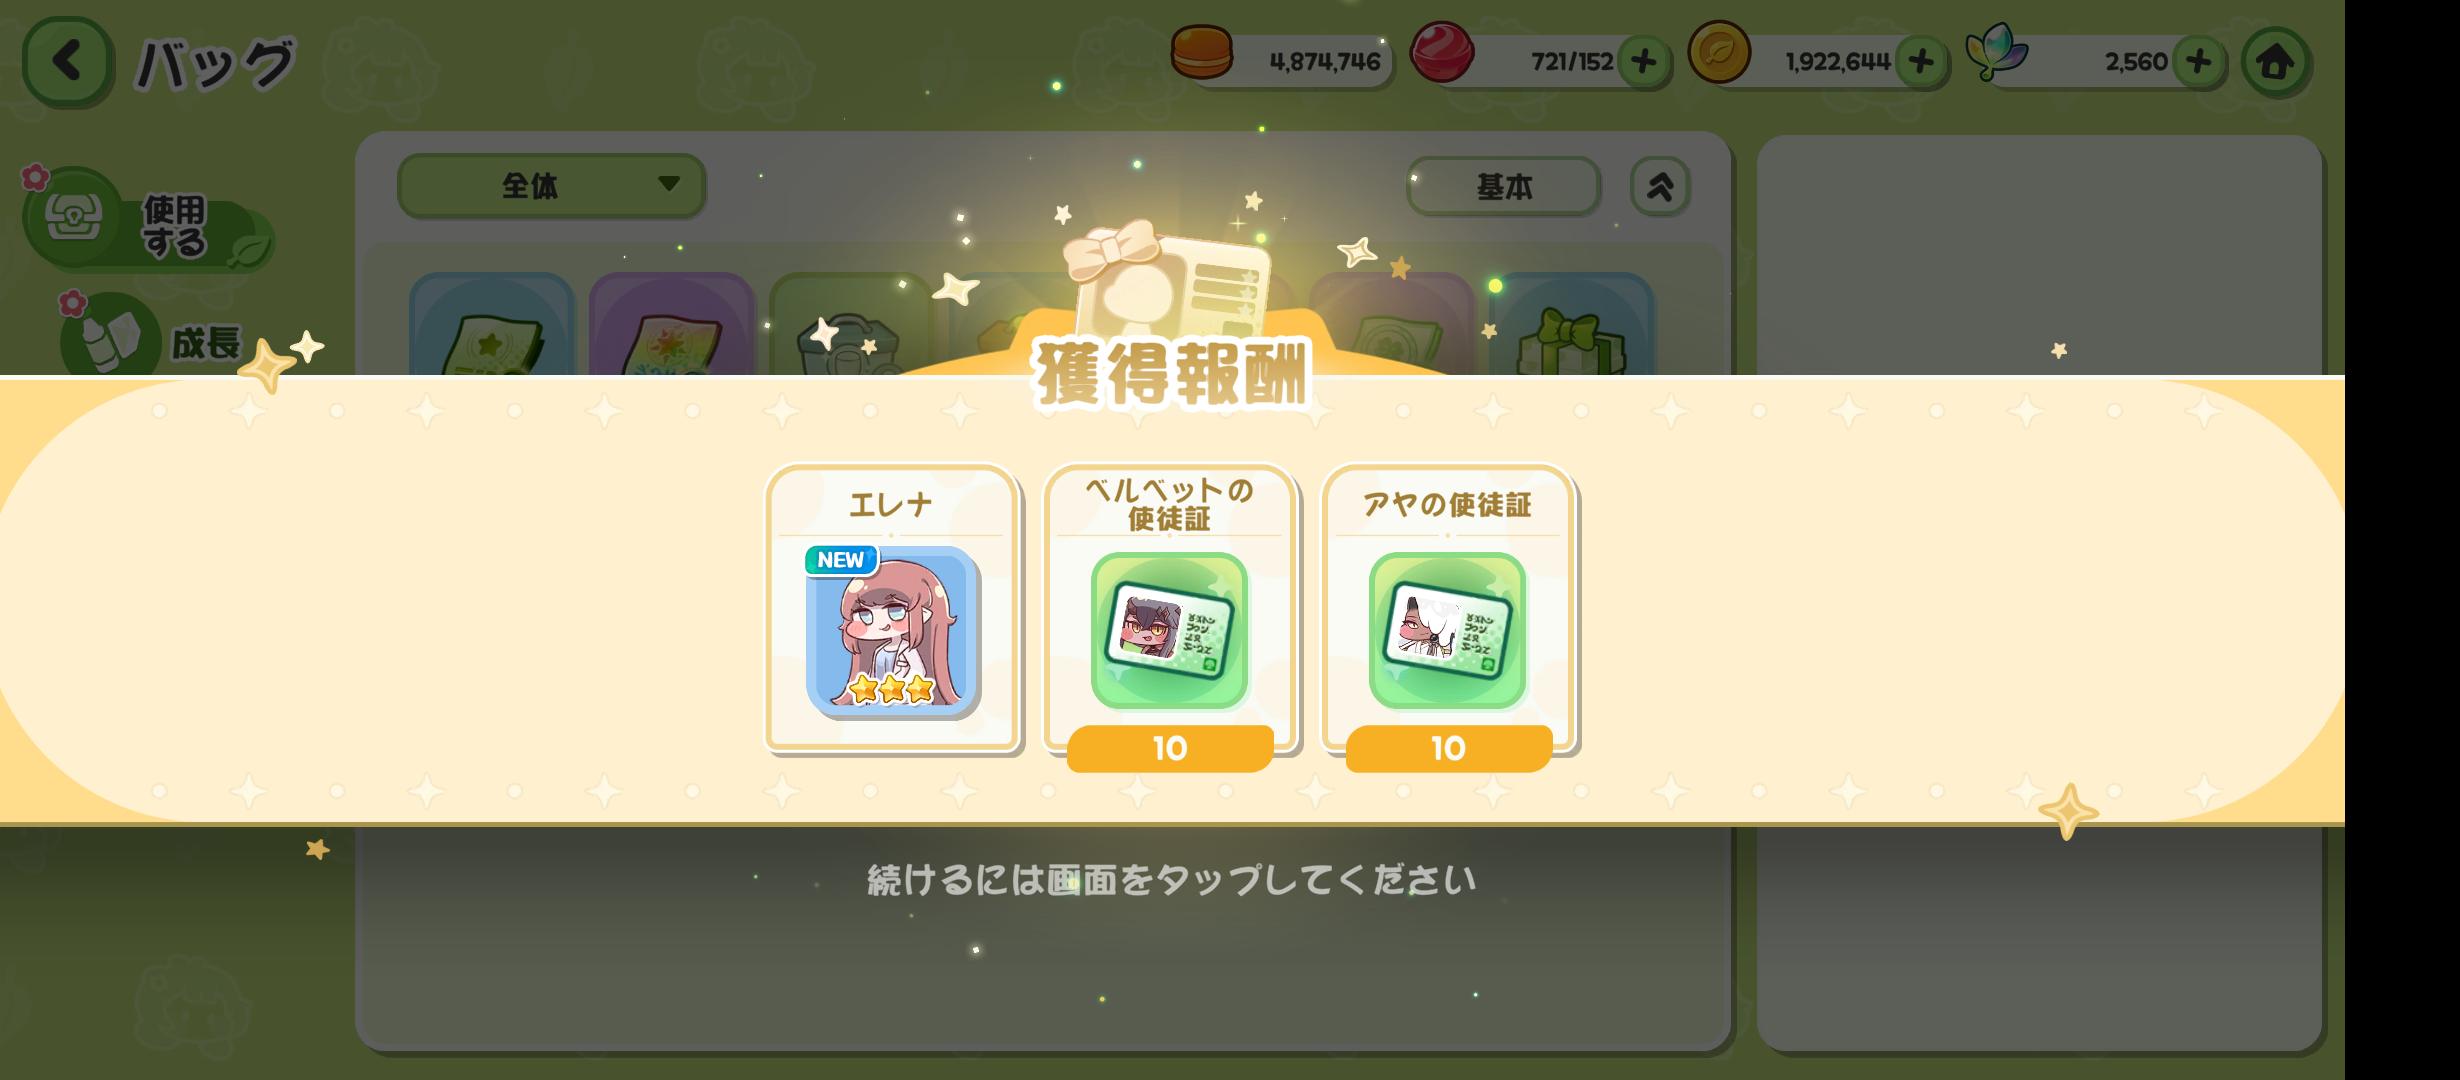Select the 使用する chest category tab

click(148, 220)
